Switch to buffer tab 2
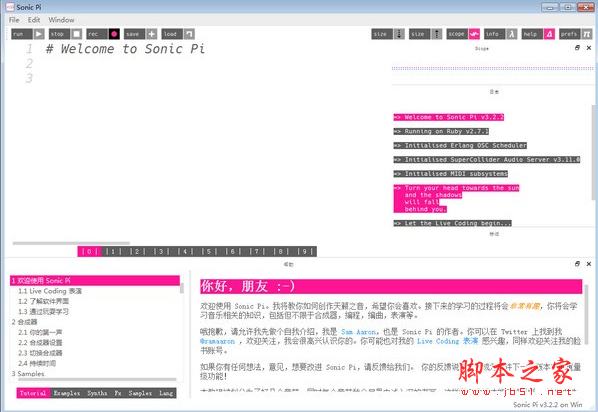Screen dimensions: 598x412 tap(137, 251)
